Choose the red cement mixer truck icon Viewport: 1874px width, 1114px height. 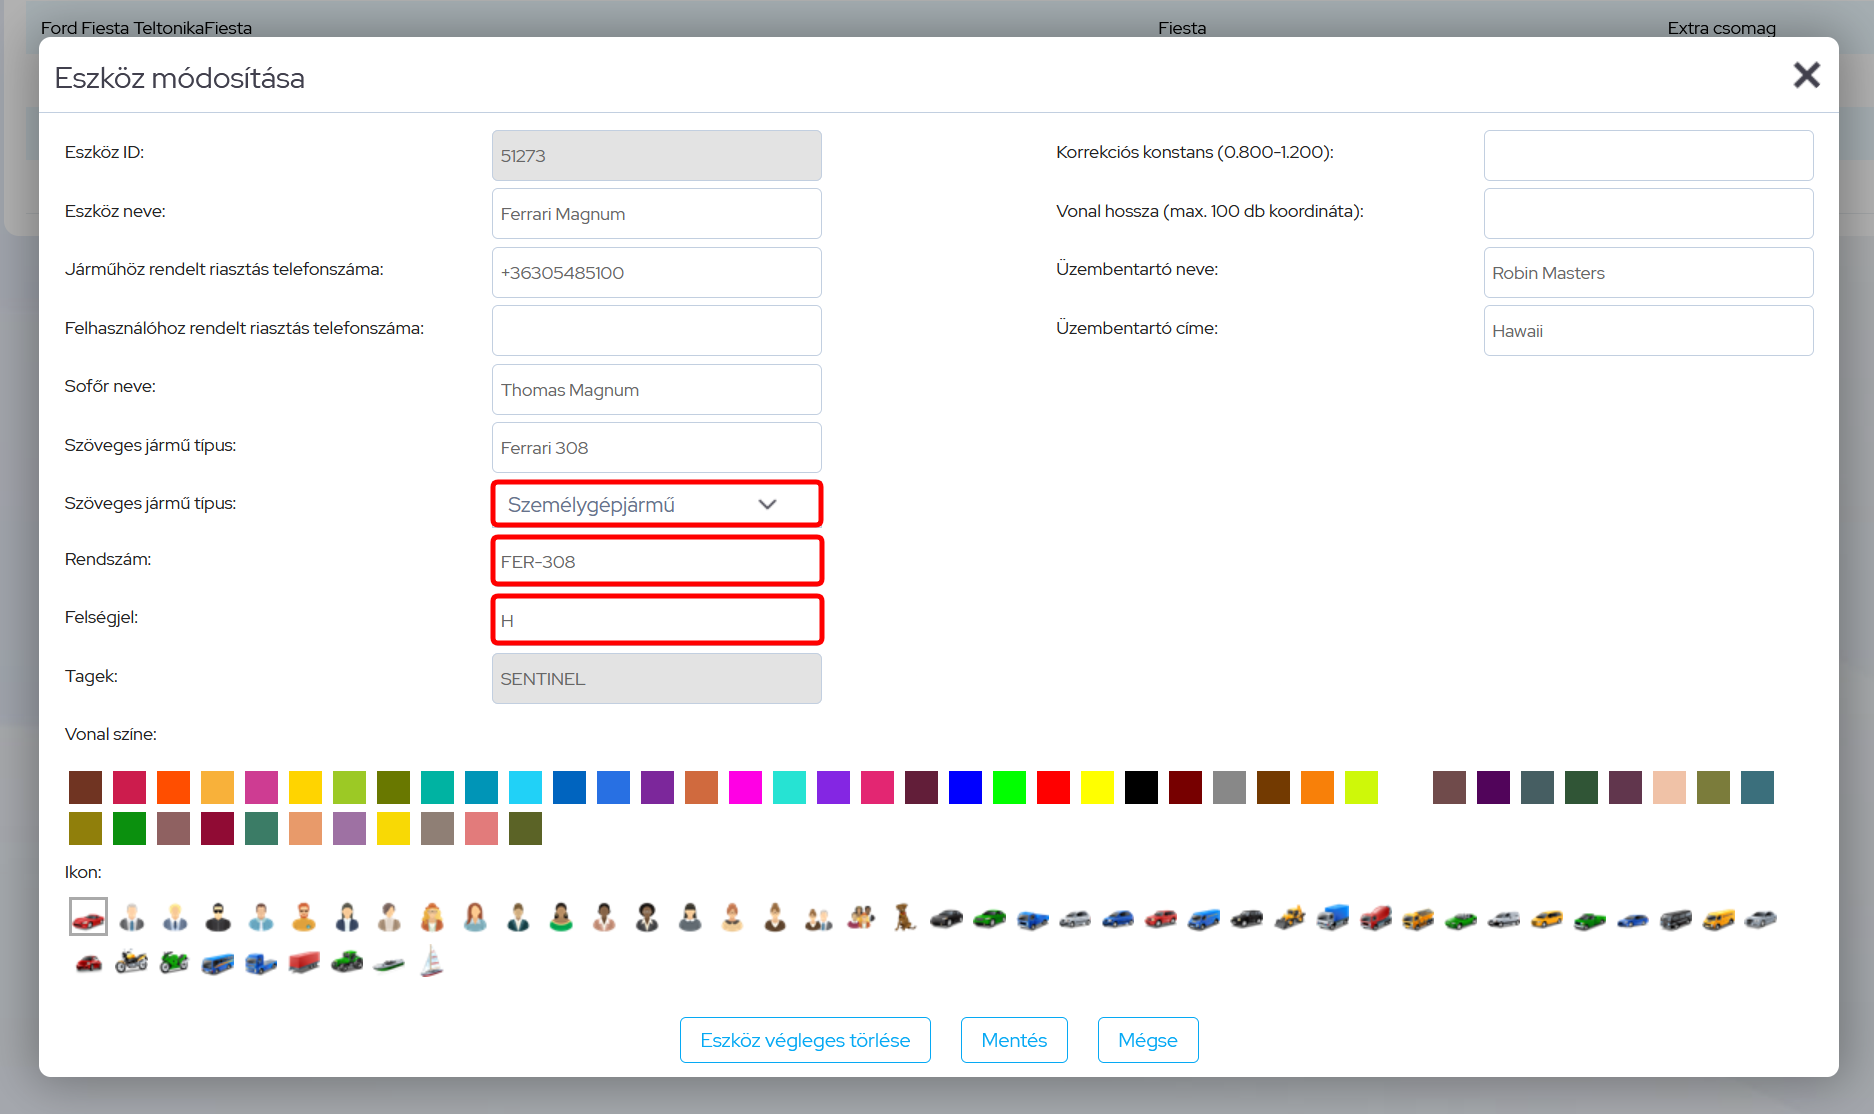click(x=1376, y=917)
